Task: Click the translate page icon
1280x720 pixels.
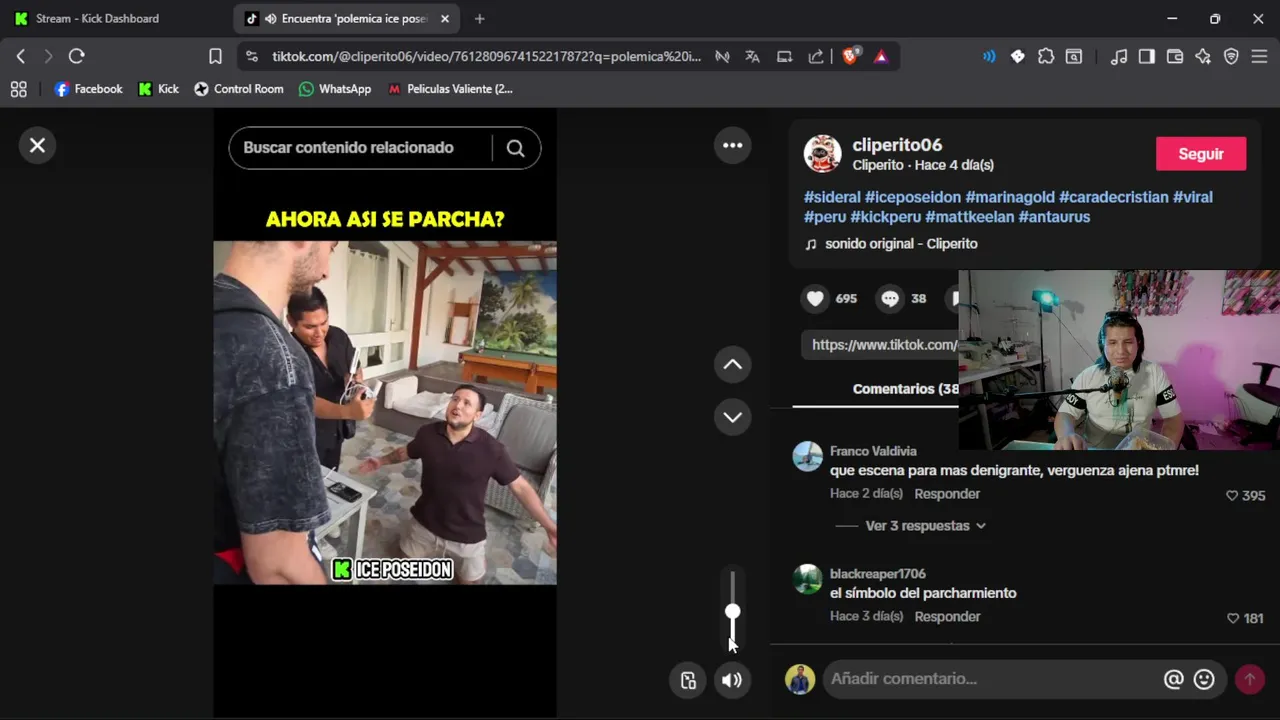Action: 752,57
